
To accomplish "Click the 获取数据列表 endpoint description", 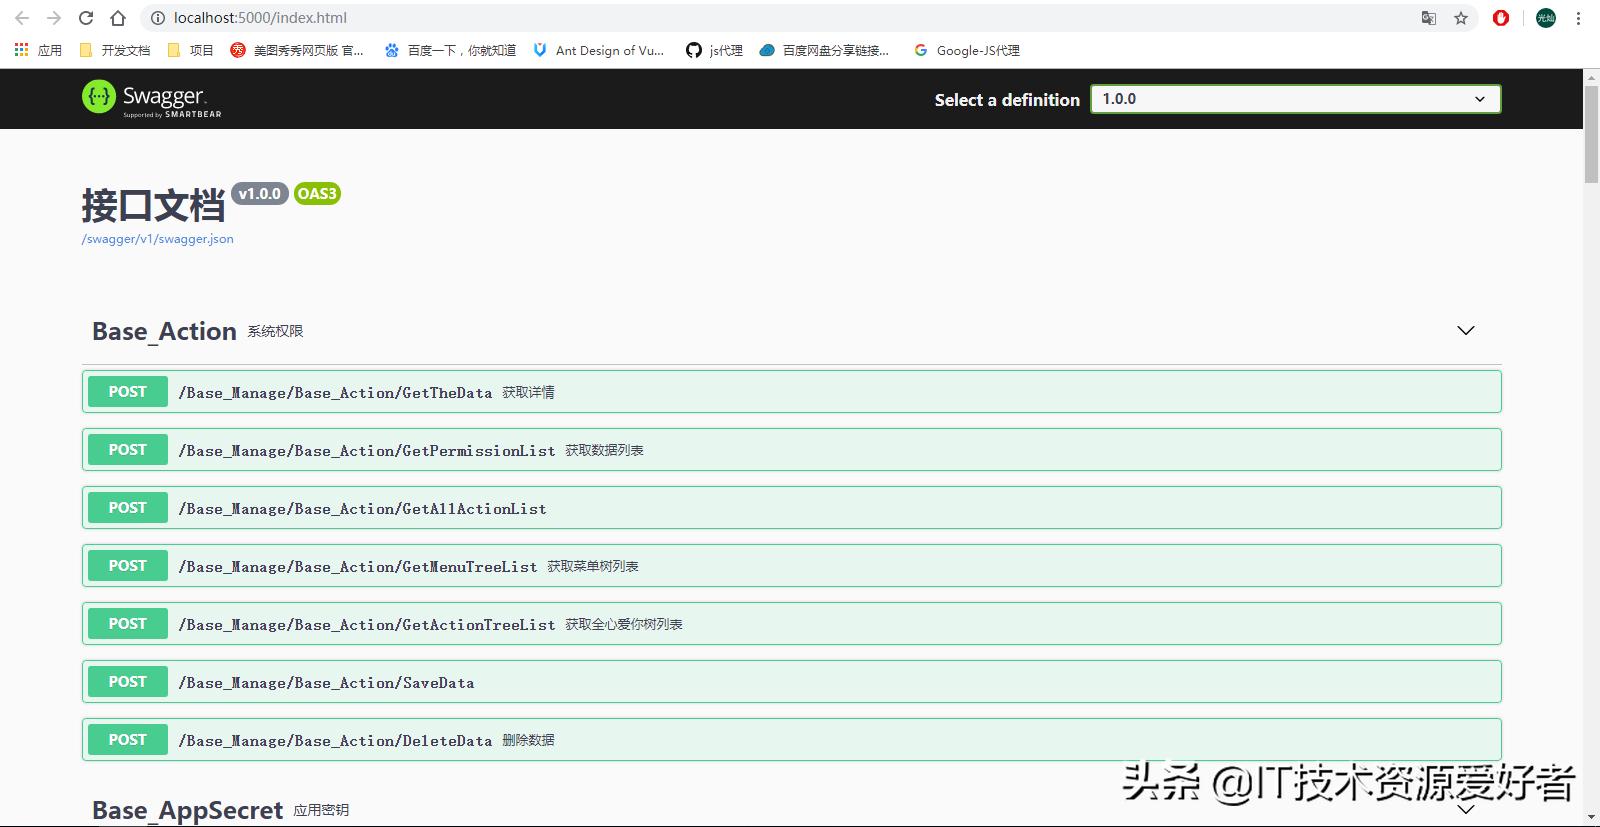I will click(604, 450).
